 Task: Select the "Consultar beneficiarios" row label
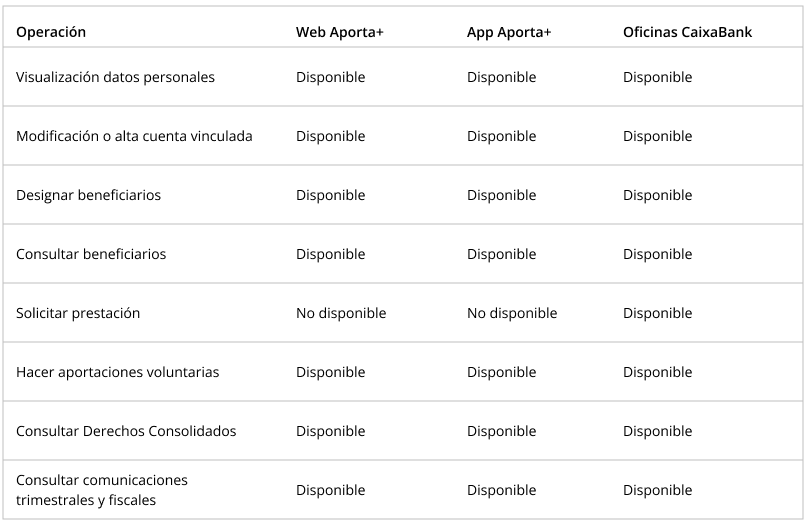(x=91, y=254)
